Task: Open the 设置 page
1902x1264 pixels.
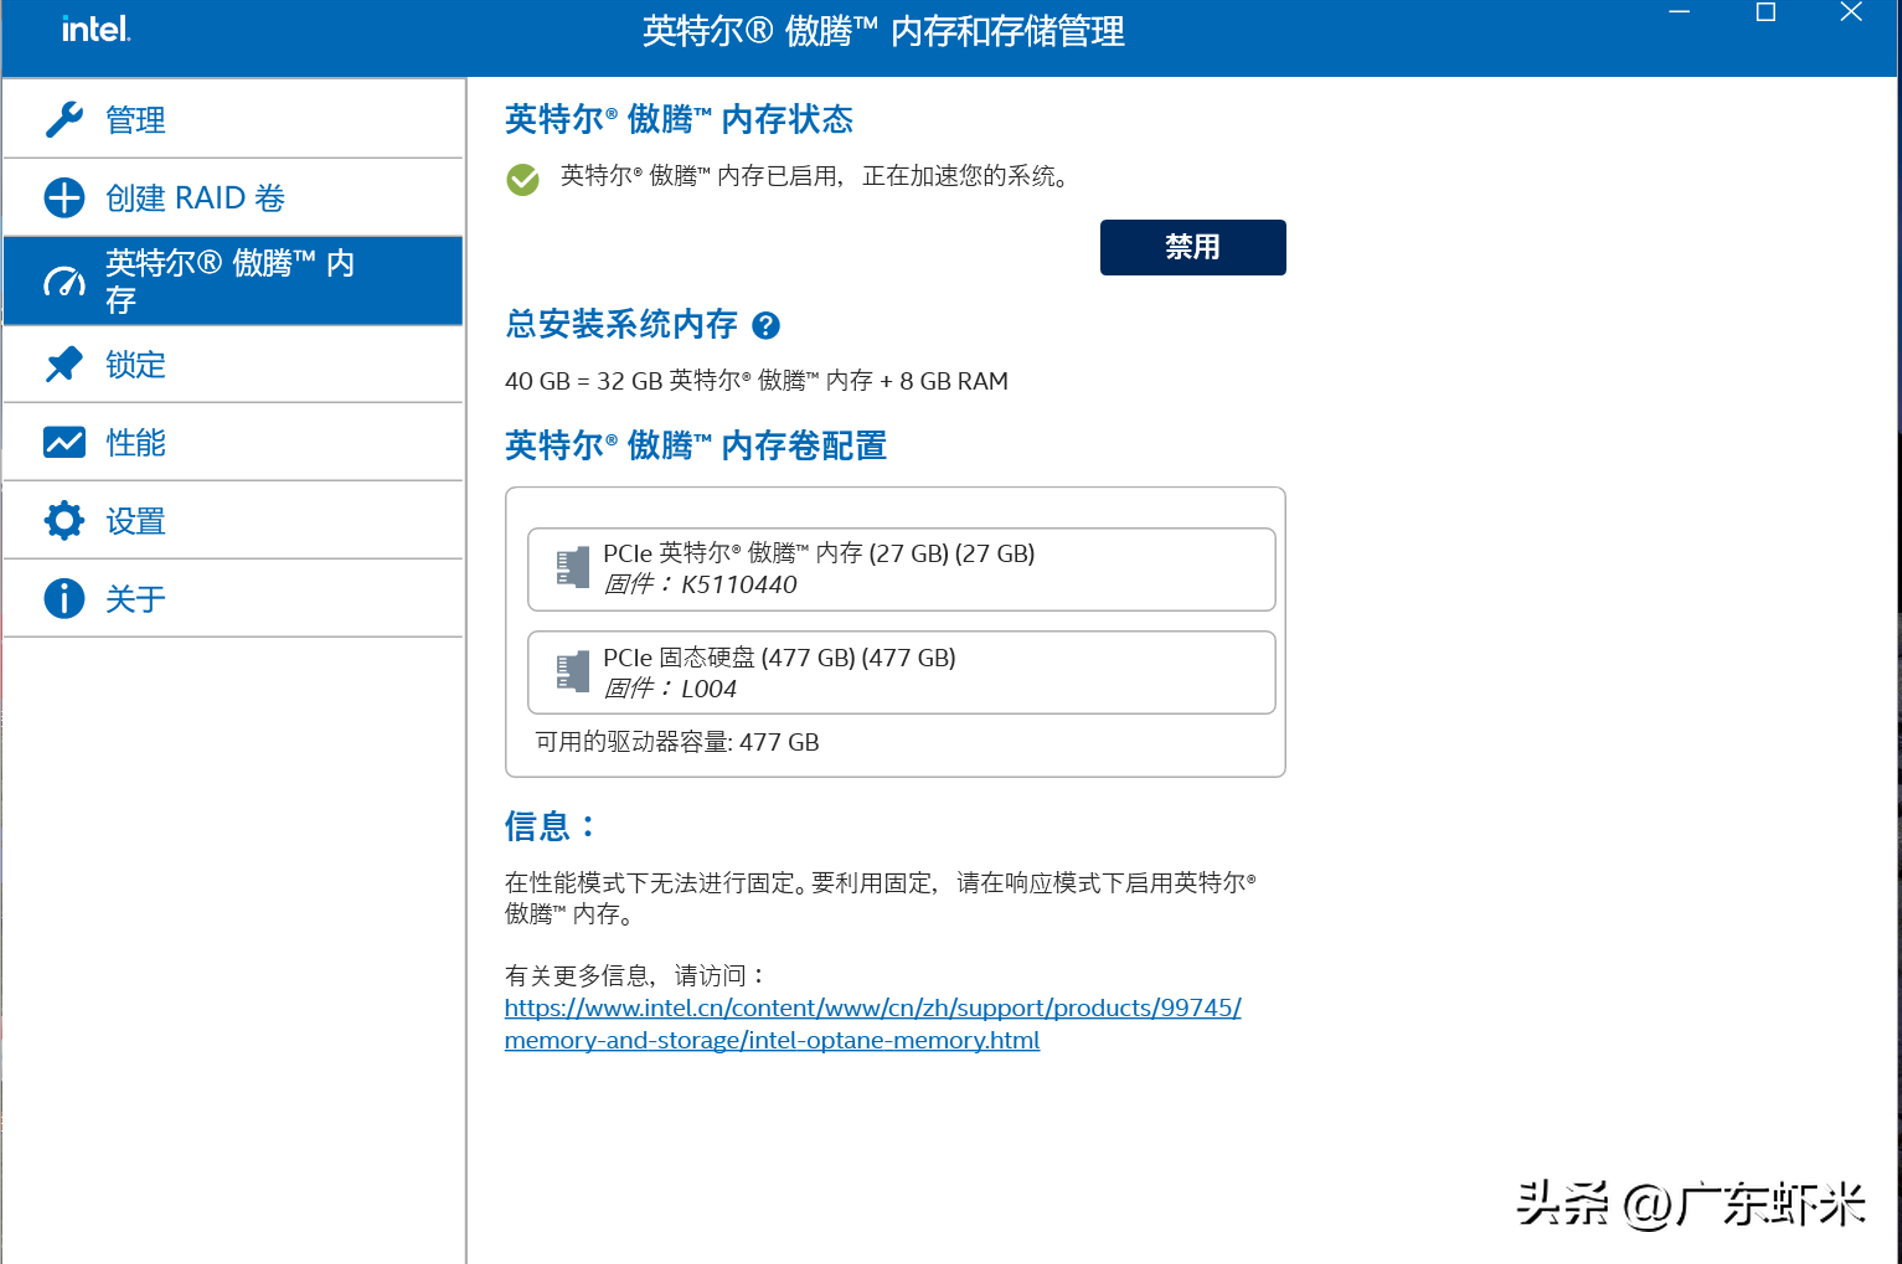Action: point(233,520)
